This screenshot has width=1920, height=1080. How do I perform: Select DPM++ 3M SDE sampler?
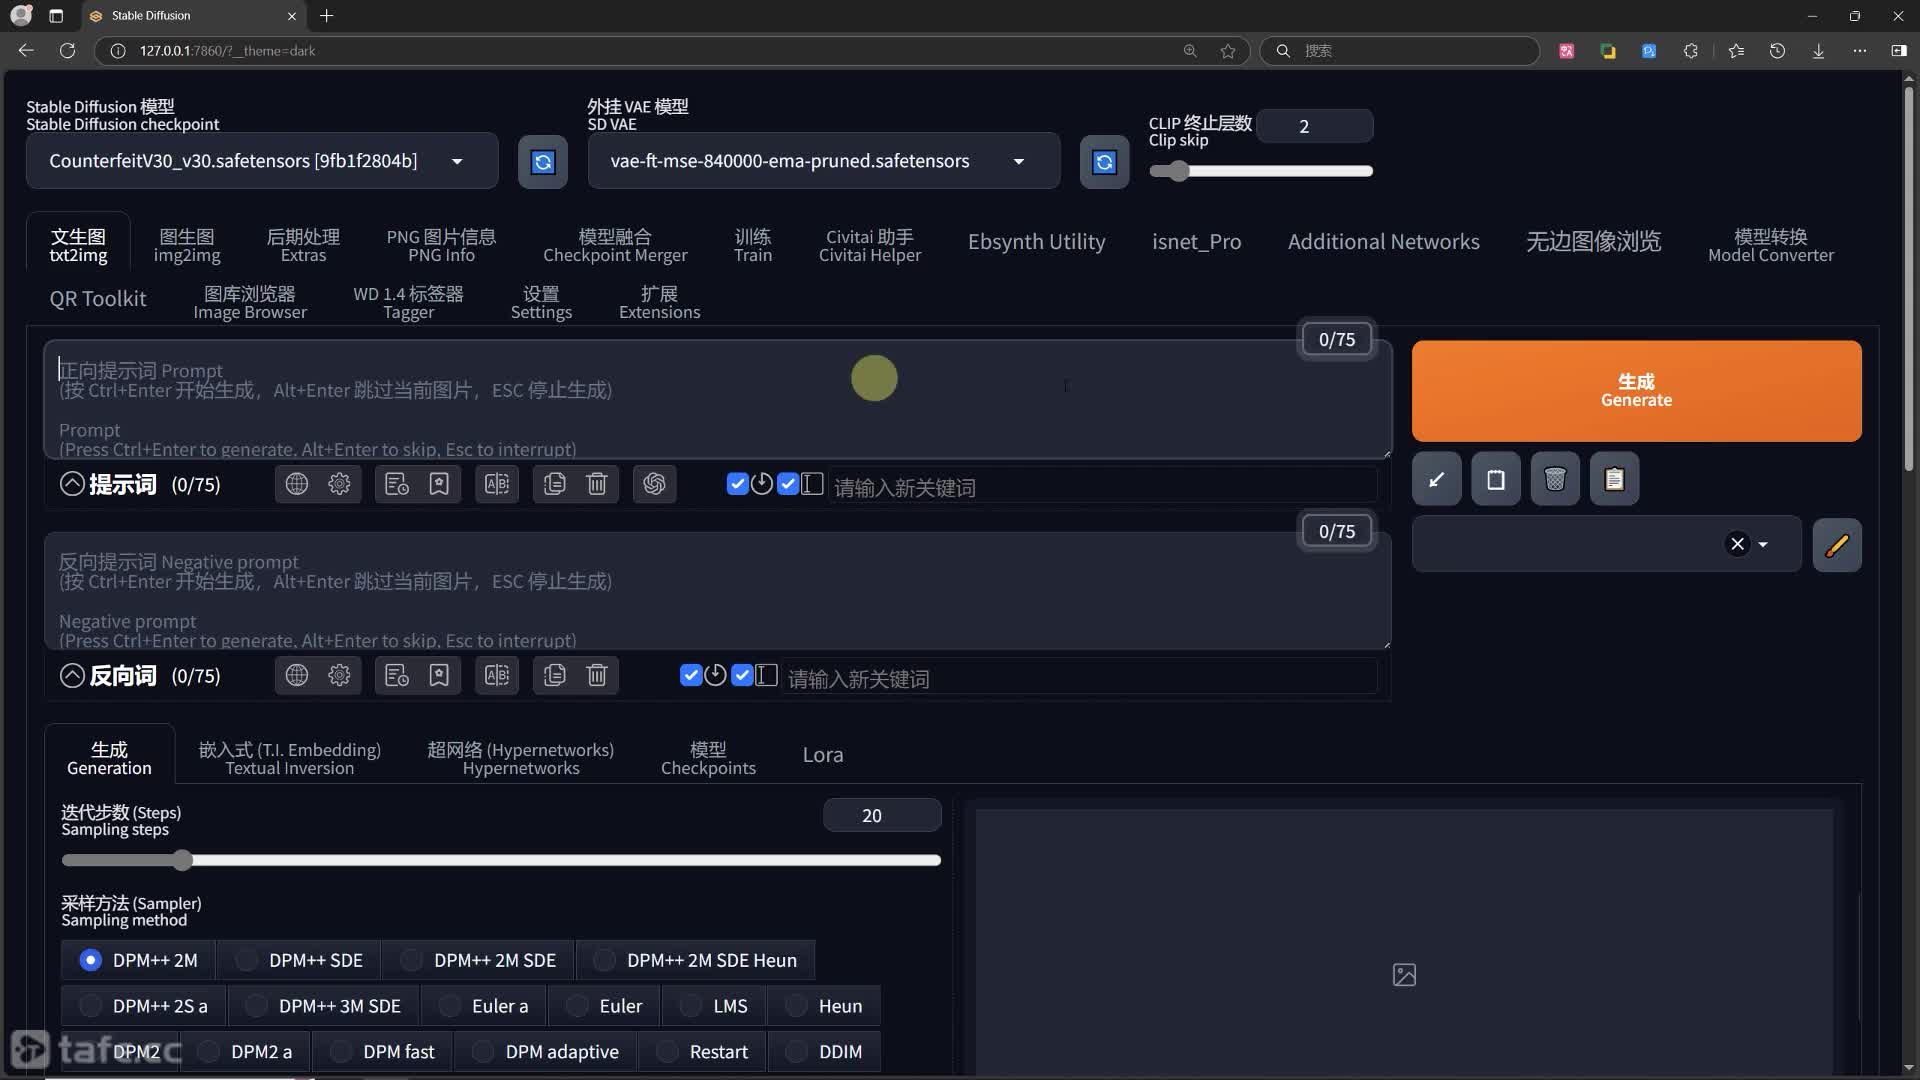click(x=324, y=1006)
